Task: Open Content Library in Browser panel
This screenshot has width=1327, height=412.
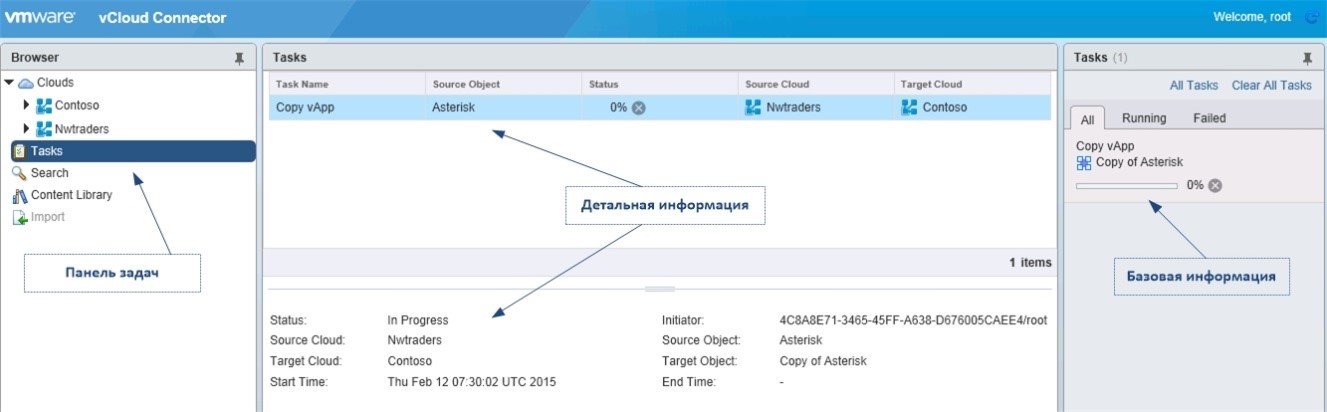Action: 71,195
